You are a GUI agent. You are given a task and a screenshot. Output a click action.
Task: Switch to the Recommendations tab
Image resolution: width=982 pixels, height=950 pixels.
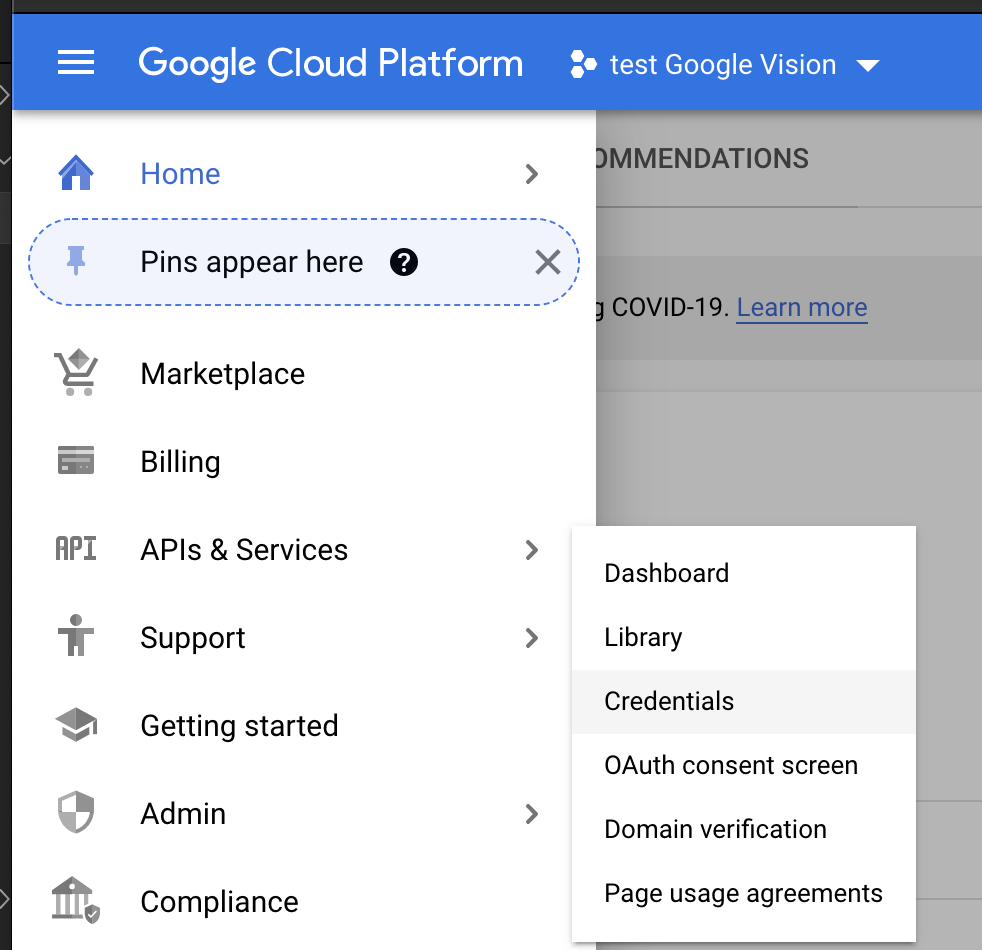pos(701,158)
